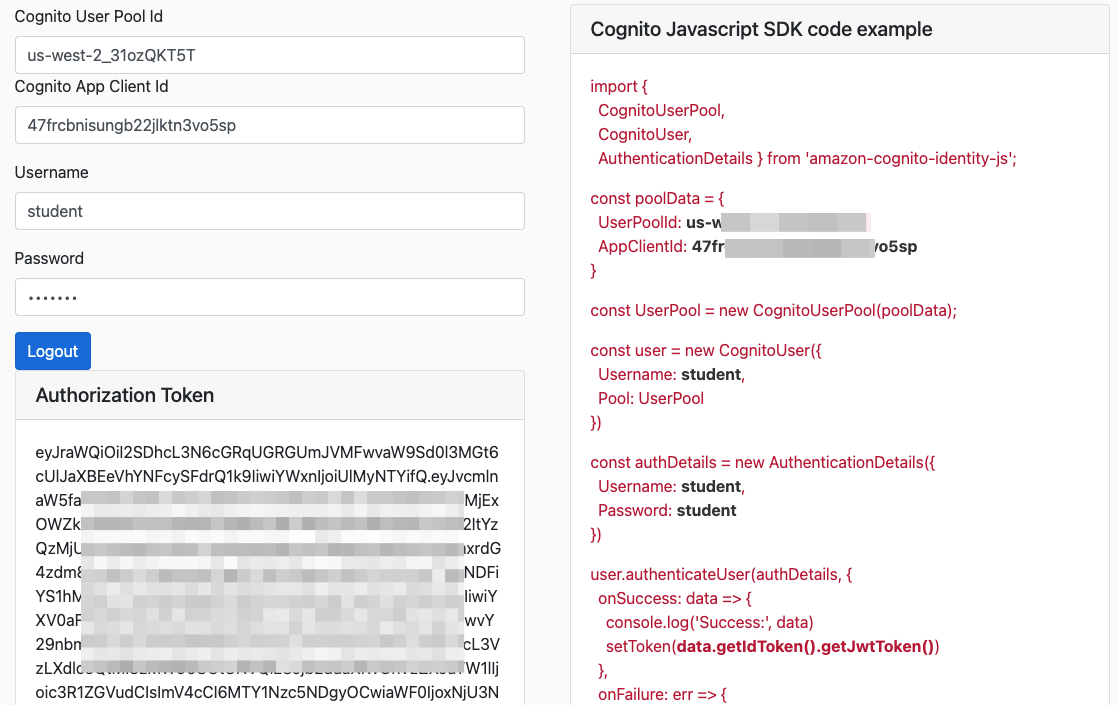Image resolution: width=1118 pixels, height=705 pixels.
Task: Click the Cognito User Pool Id input field
Action: coord(270,55)
